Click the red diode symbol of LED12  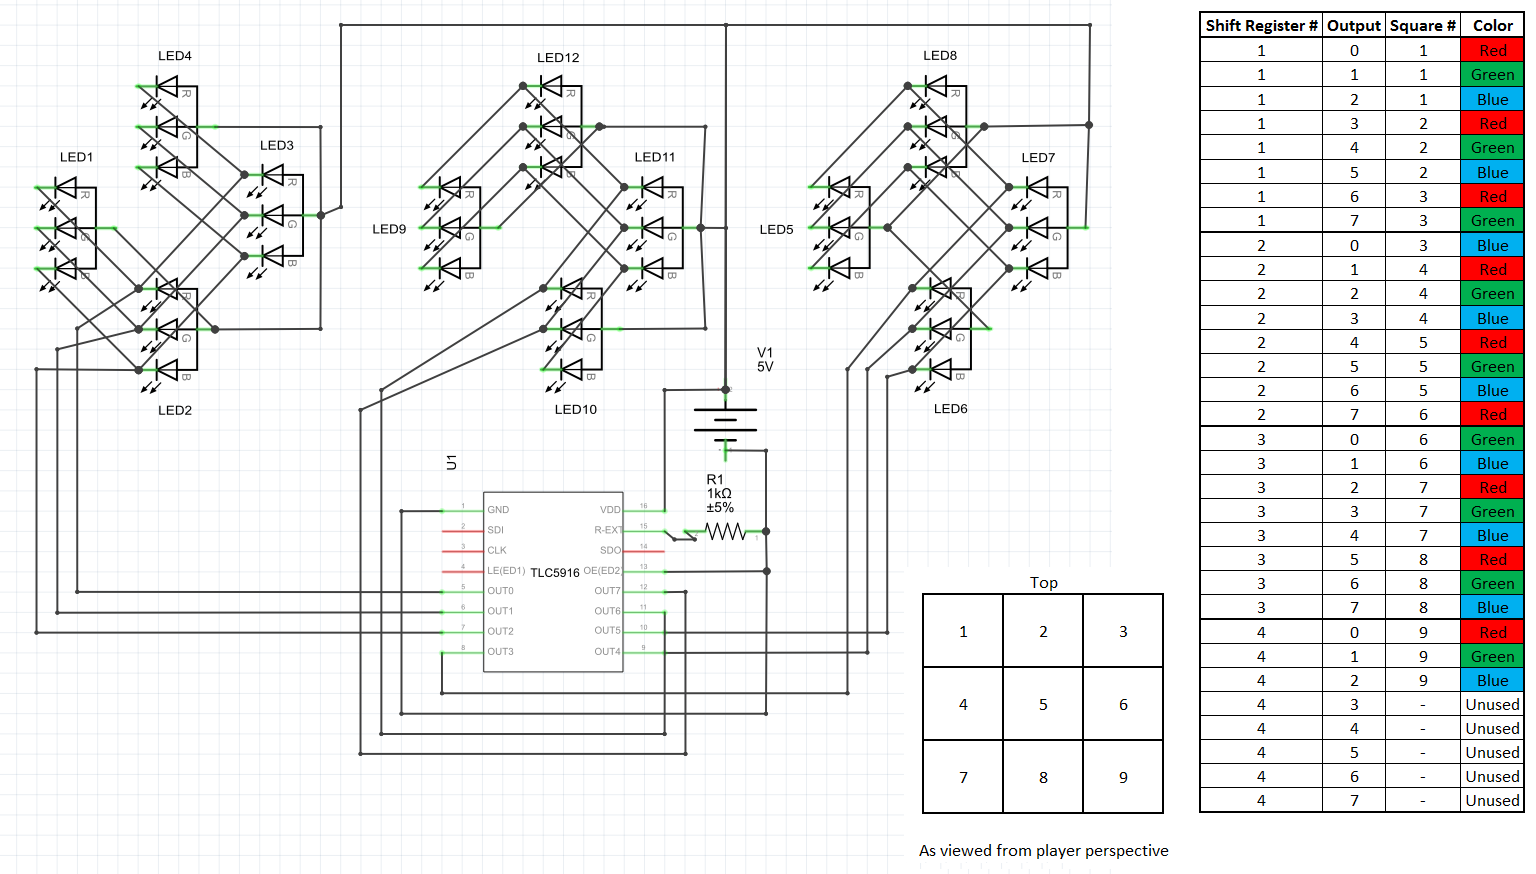(x=551, y=87)
